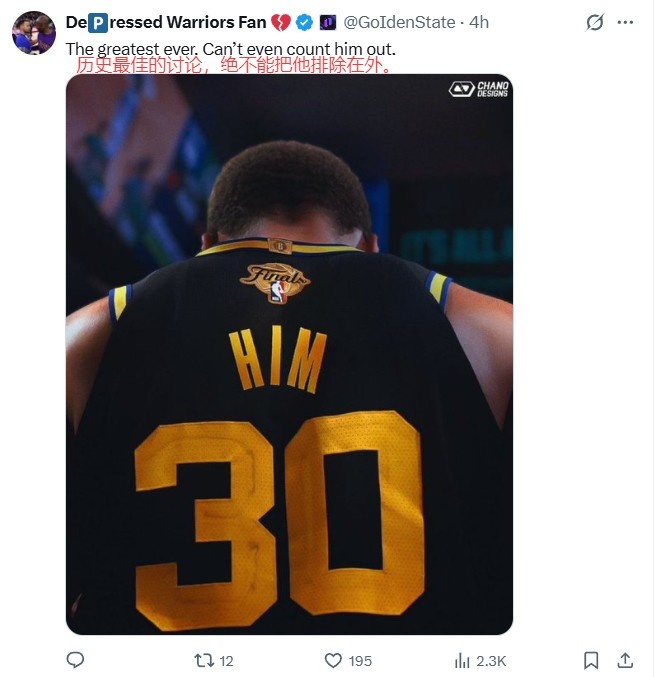Image resolution: width=655 pixels, height=677 pixels.
Task: Click the blue verified checkmark badge
Action: [x=305, y=22]
